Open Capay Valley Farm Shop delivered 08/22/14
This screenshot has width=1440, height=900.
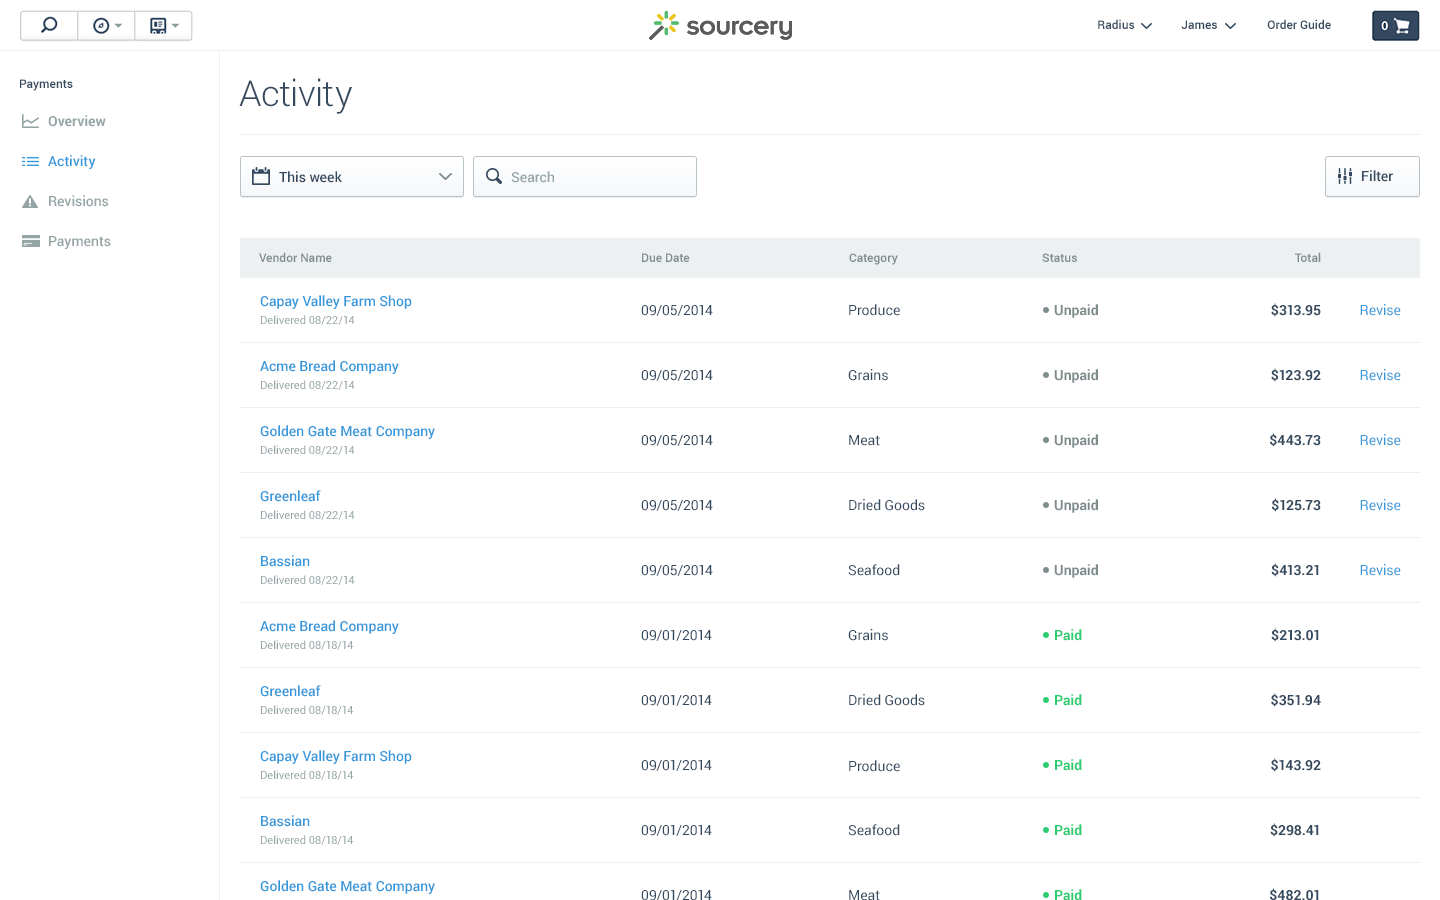336,301
